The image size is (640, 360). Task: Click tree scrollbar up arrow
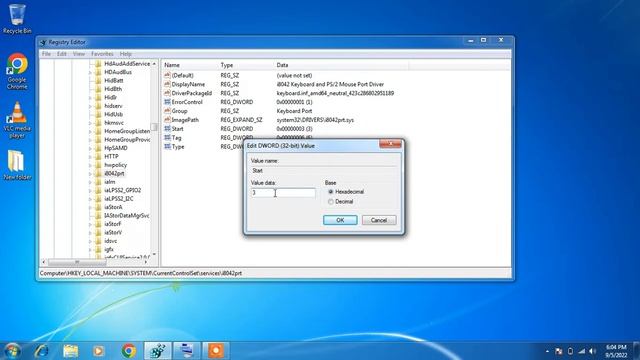(154, 64)
